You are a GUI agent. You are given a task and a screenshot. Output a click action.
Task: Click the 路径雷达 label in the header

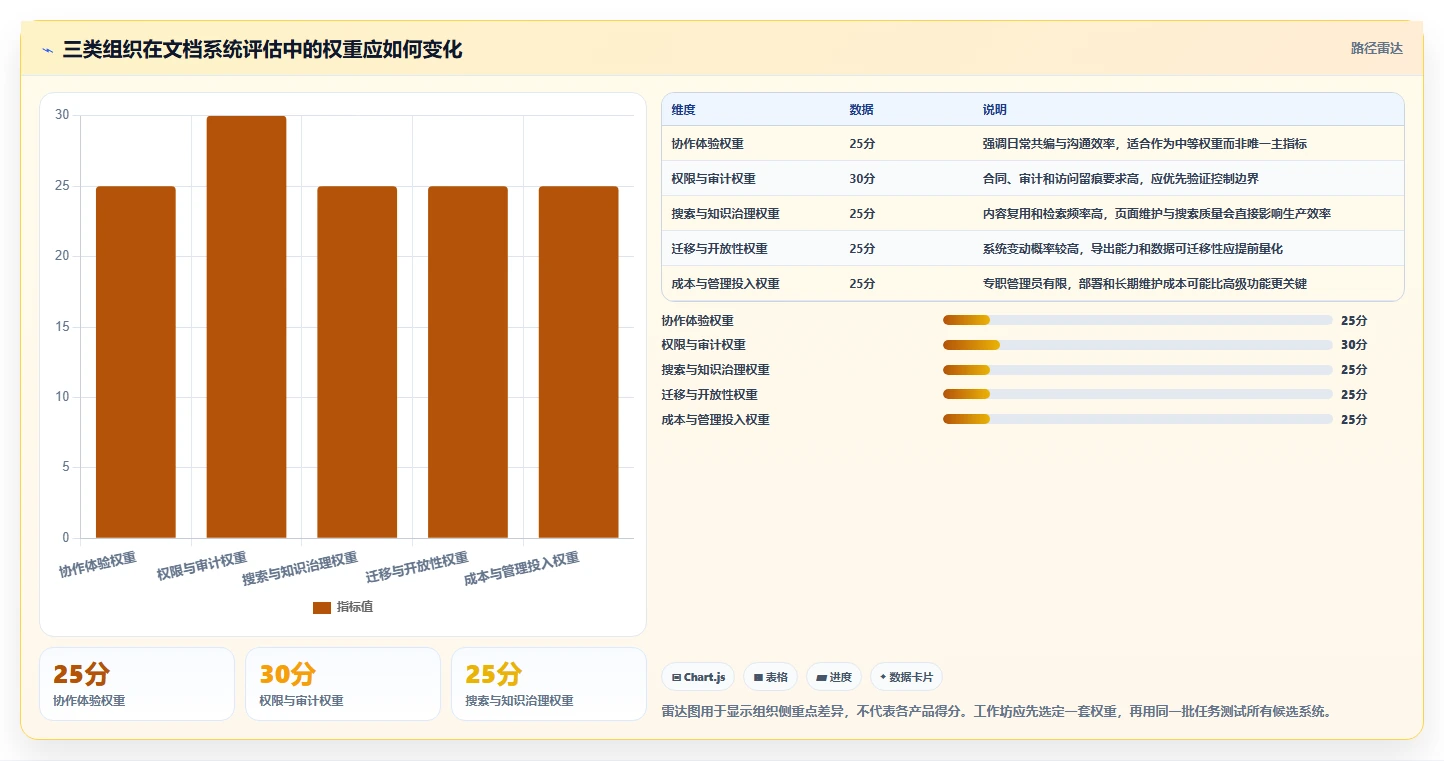(1377, 48)
